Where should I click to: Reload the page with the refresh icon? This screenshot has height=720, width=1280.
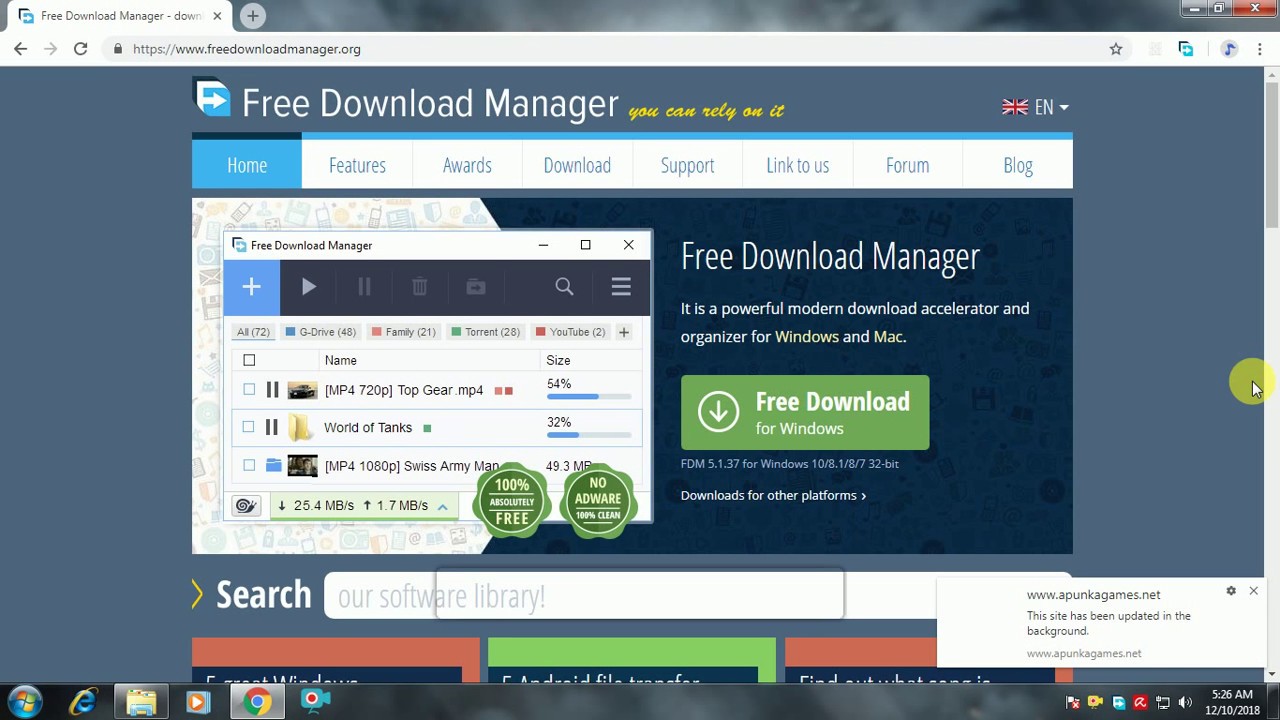tap(81, 48)
